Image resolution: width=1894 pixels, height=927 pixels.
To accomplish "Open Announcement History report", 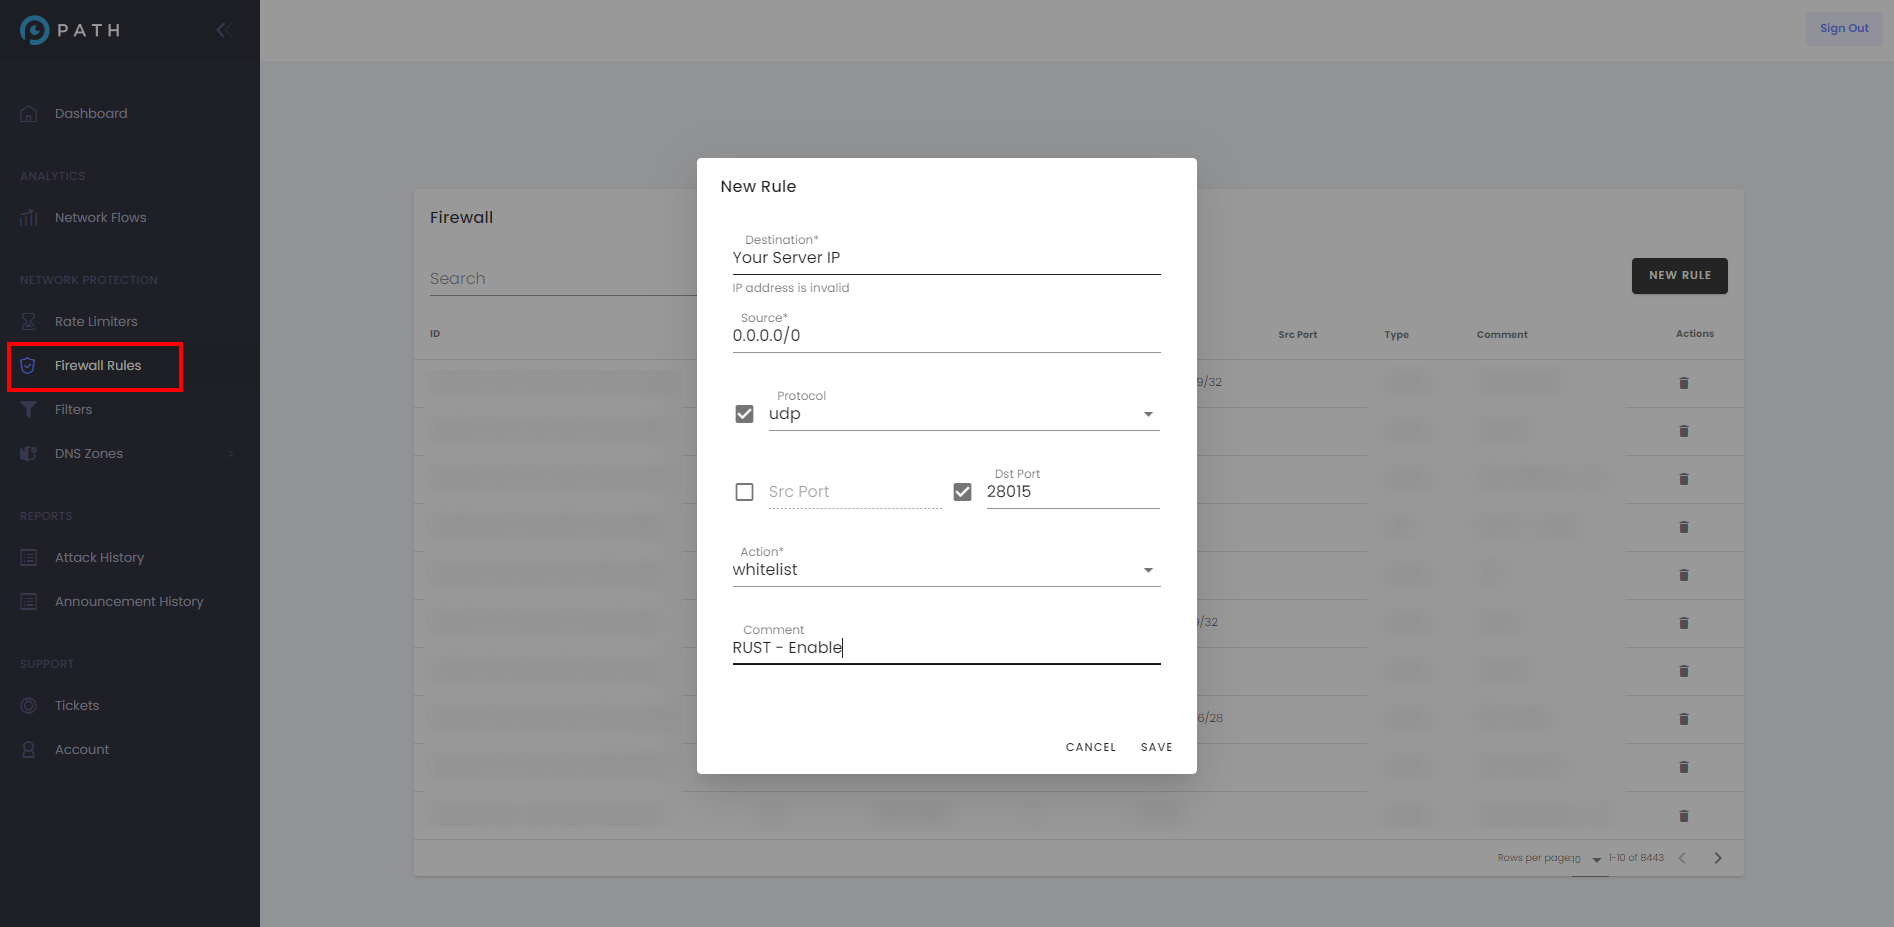I will [x=129, y=602].
